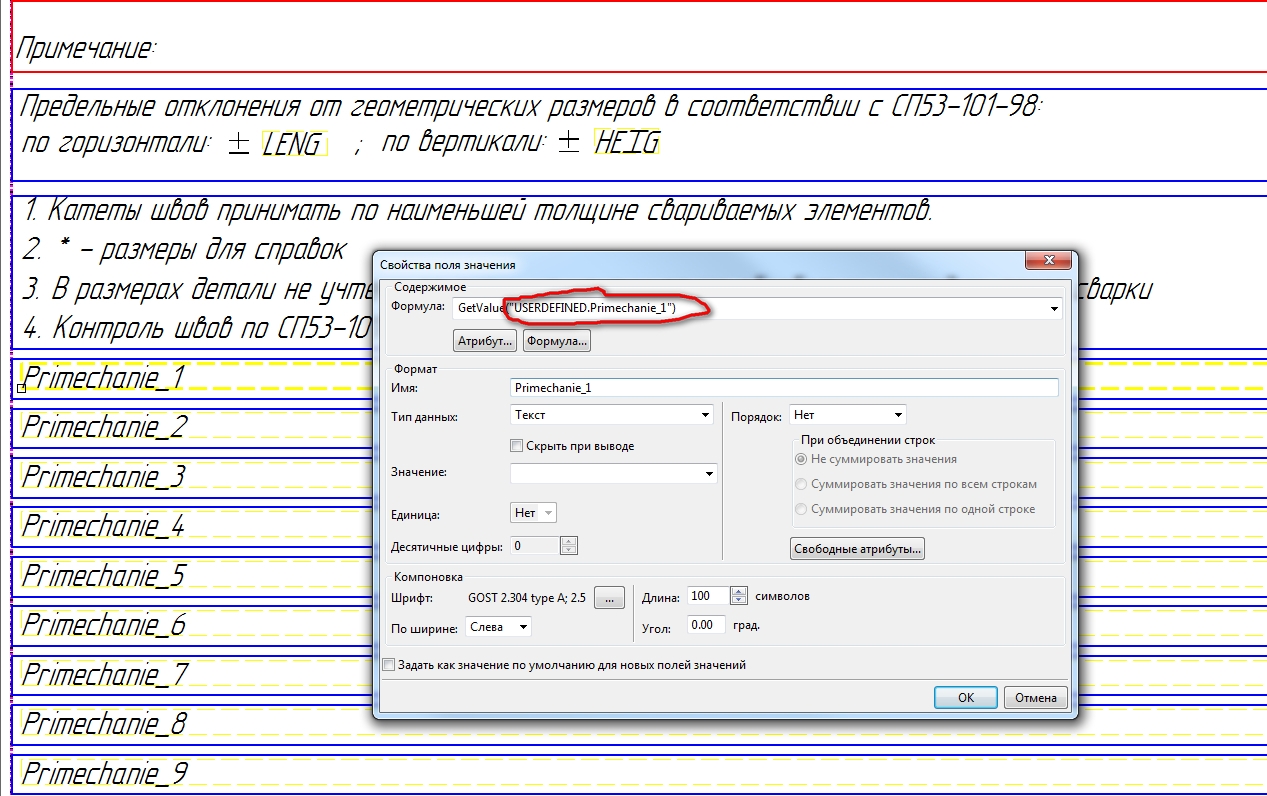Click the Примечание: heading text
This screenshot has width=1267, height=796.
[x=87, y=47]
